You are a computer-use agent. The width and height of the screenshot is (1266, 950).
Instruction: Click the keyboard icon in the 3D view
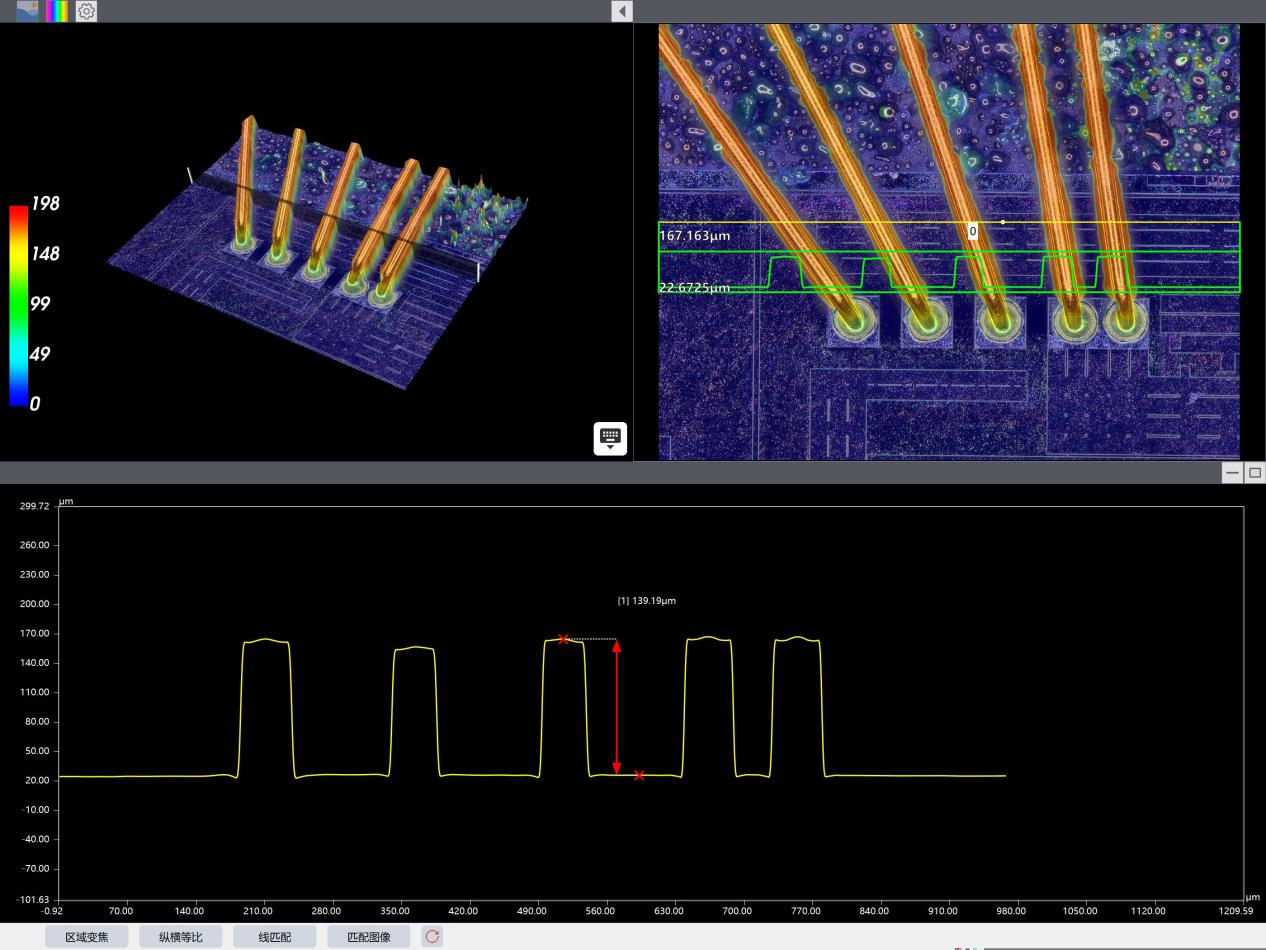[610, 438]
